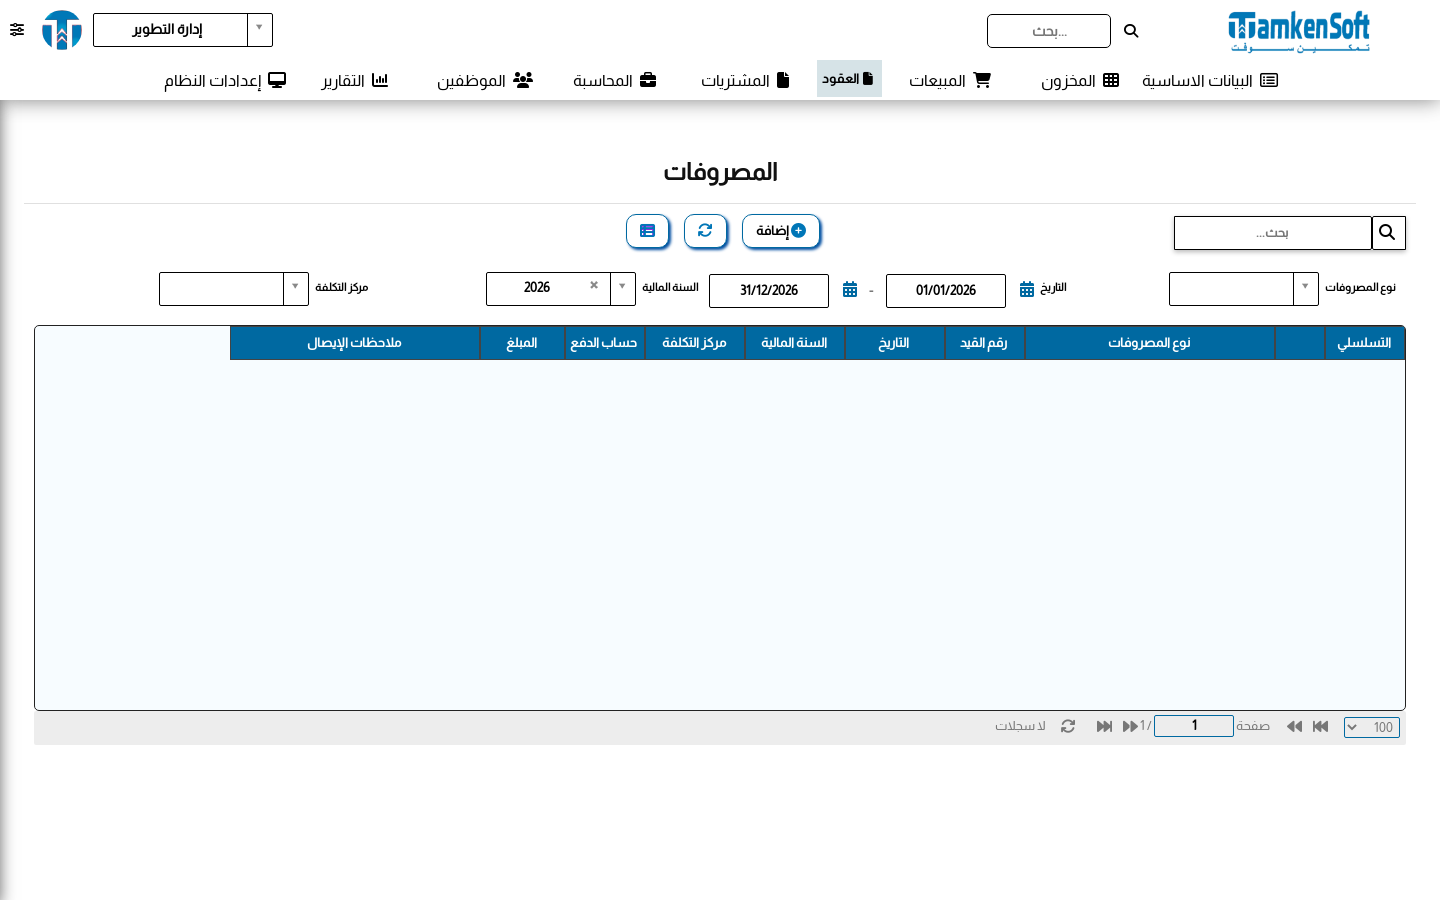The height and width of the screenshot is (900, 1440).
Task: Go to next page in pager
Action: [x=1130, y=726]
